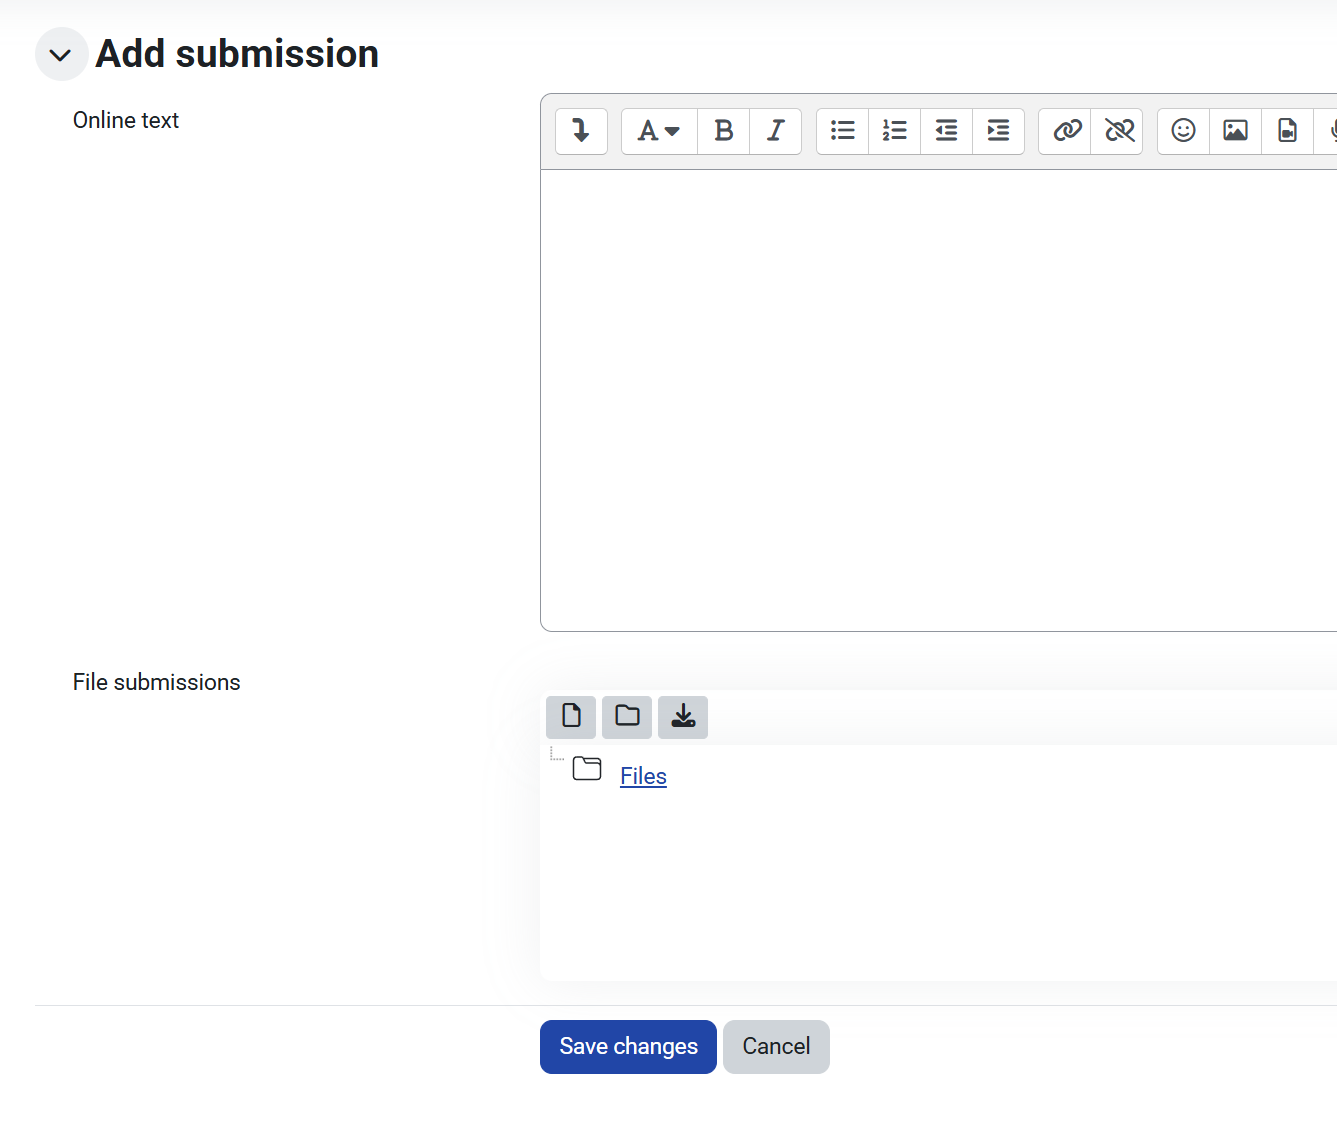Remove link with the unlink icon
Image resolution: width=1337 pixels, height=1138 pixels.
[x=1118, y=131]
